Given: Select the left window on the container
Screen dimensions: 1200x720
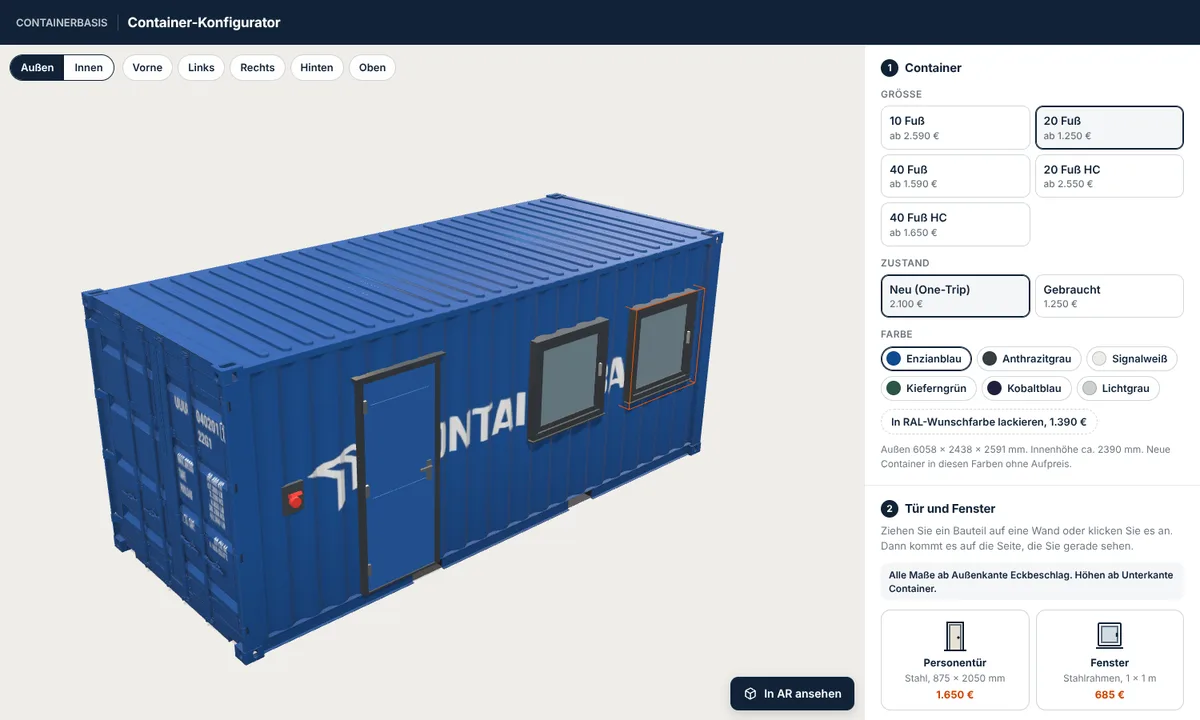Looking at the screenshot, I should click(x=567, y=379).
